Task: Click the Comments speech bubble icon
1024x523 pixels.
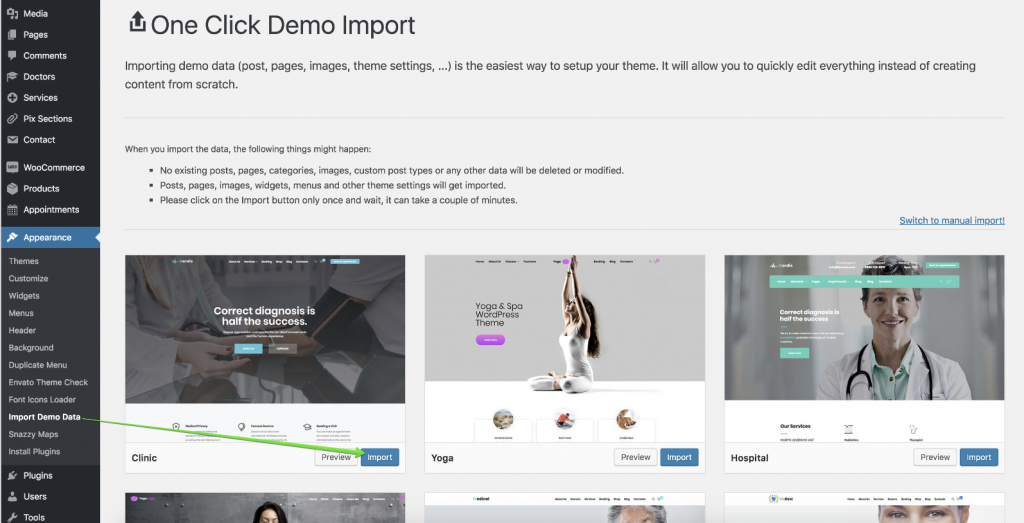Action: point(12,55)
